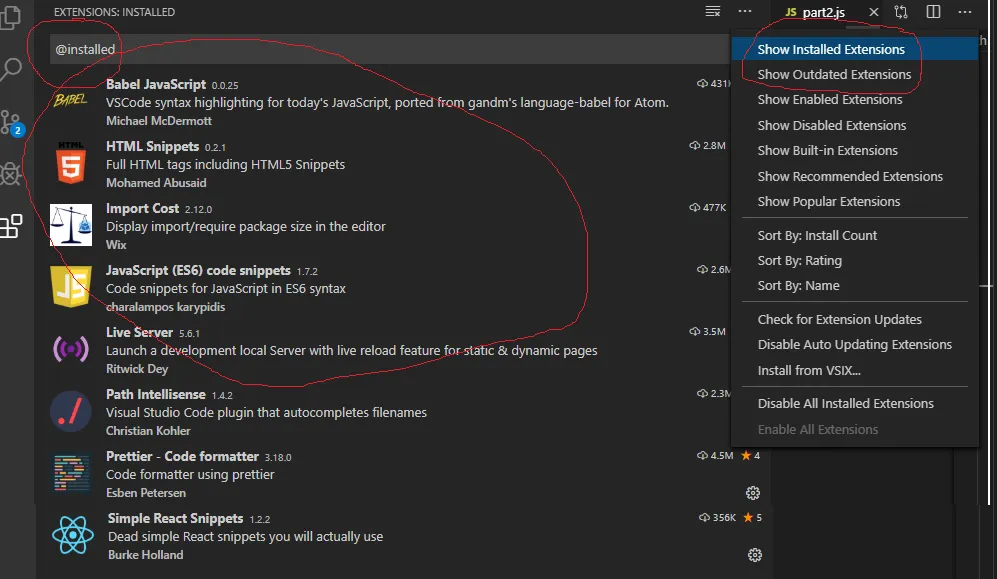Click publisher name Burke Holland
This screenshot has width=997, height=579.
146,555
